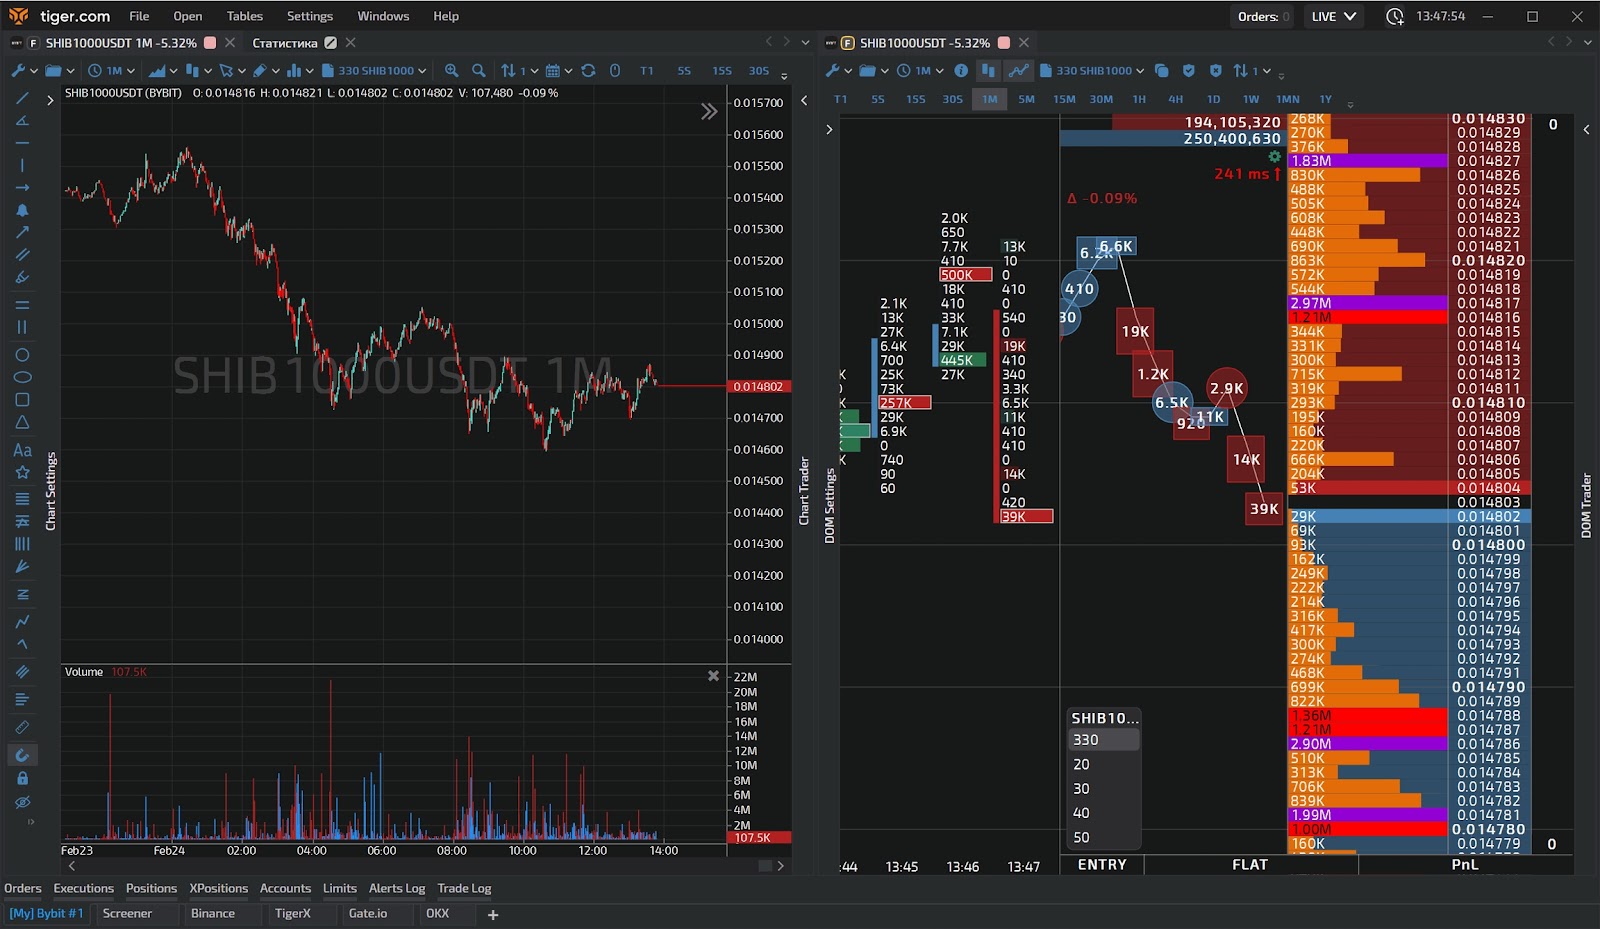Click the gear icon in DOM cluster area
Viewport: 1600px width, 929px height.
[x=1274, y=157]
